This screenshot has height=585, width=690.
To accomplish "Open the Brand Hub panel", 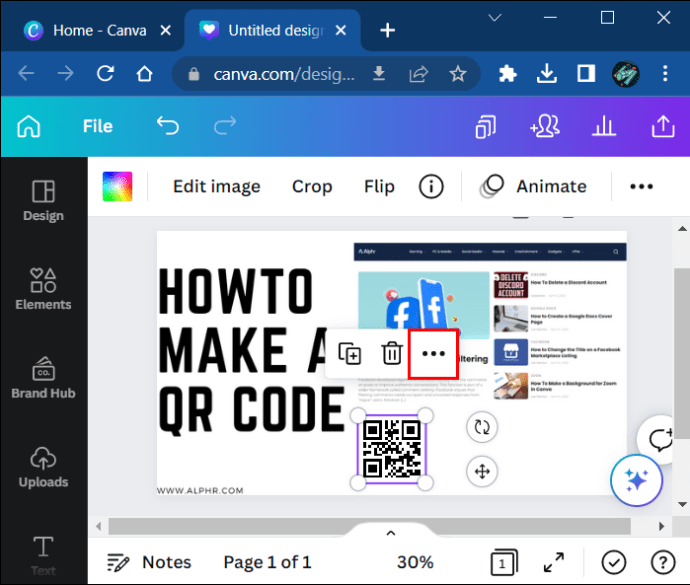I will [x=43, y=378].
